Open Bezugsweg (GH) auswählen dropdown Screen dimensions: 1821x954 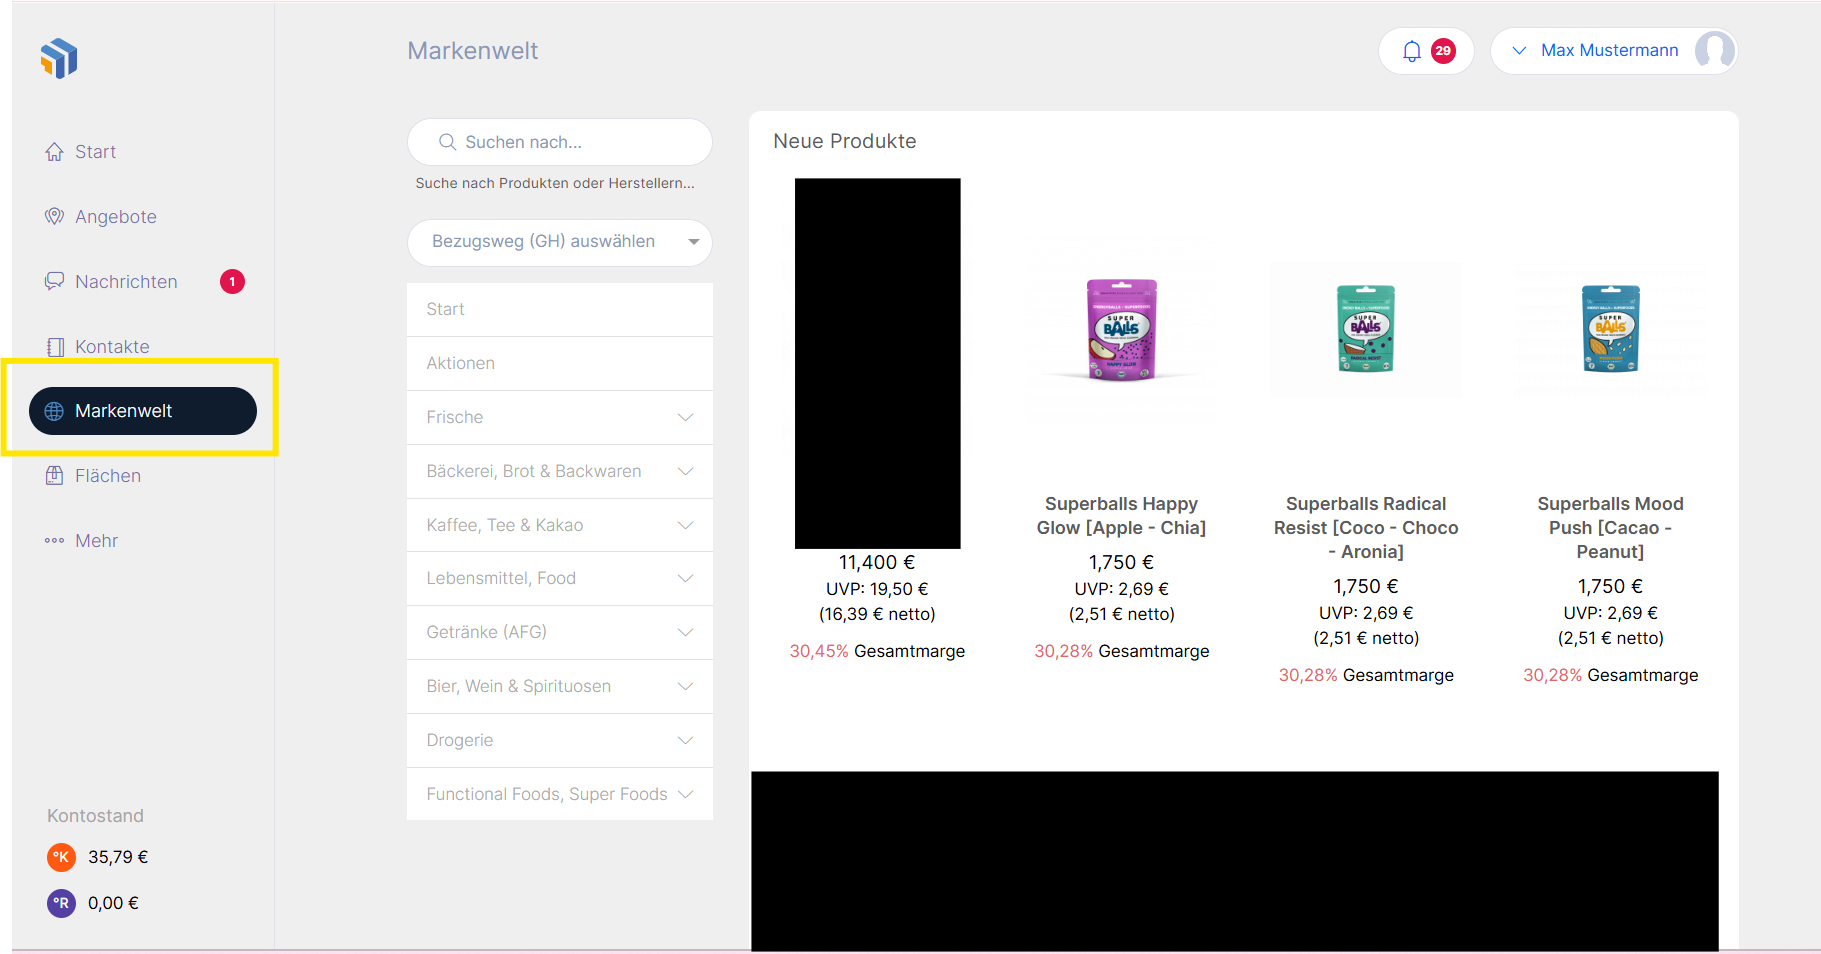point(559,242)
